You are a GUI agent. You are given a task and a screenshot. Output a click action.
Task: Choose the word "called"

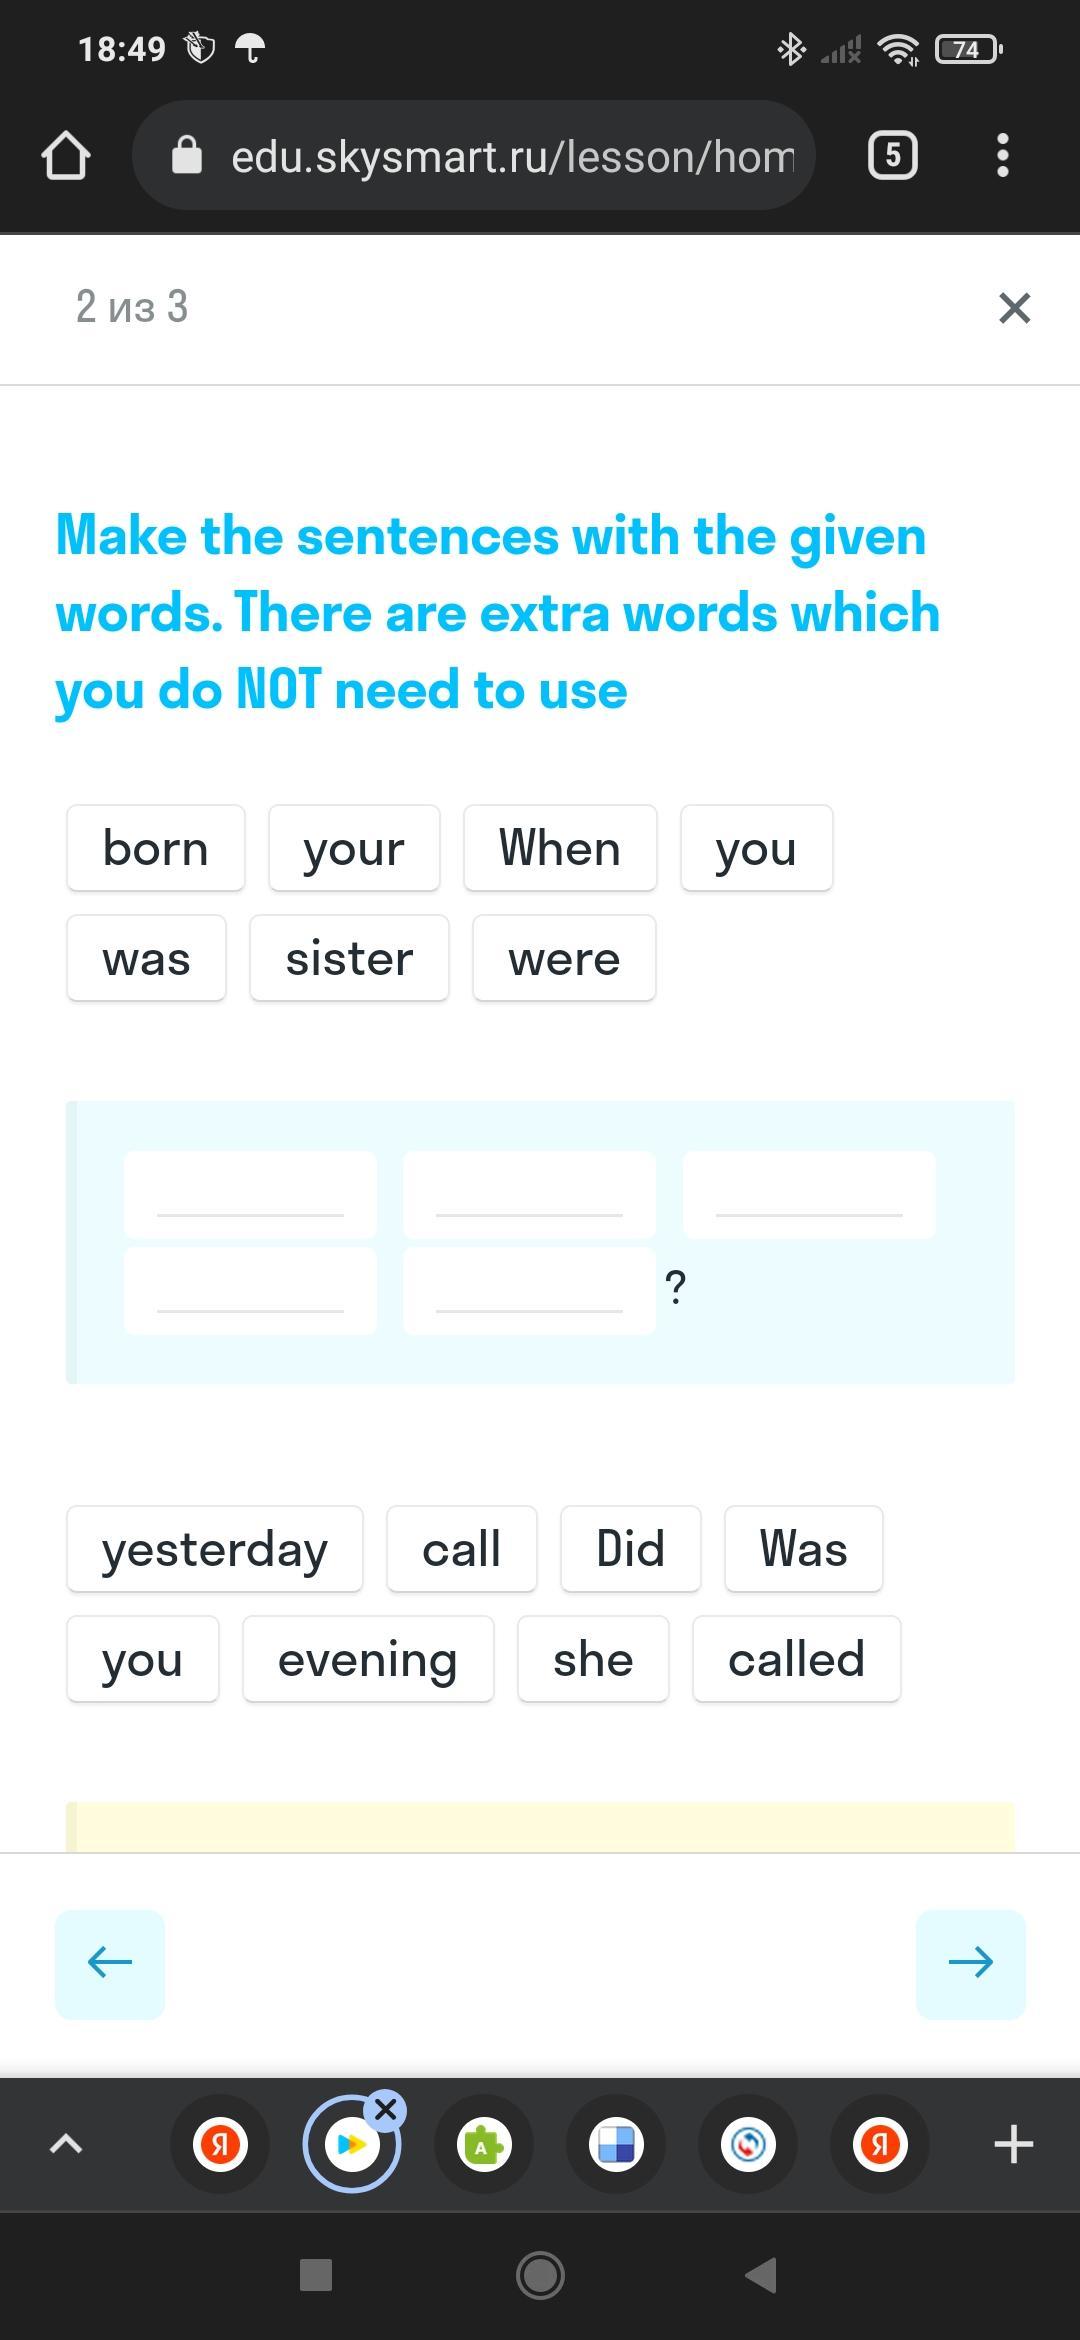coord(796,1659)
